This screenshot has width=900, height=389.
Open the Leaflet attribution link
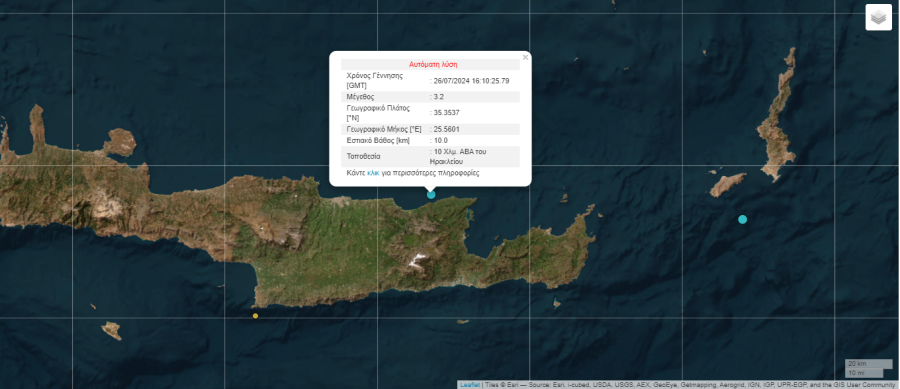470,385
